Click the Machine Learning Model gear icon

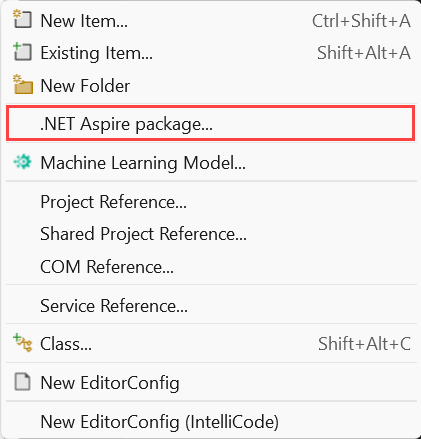(x=23, y=162)
